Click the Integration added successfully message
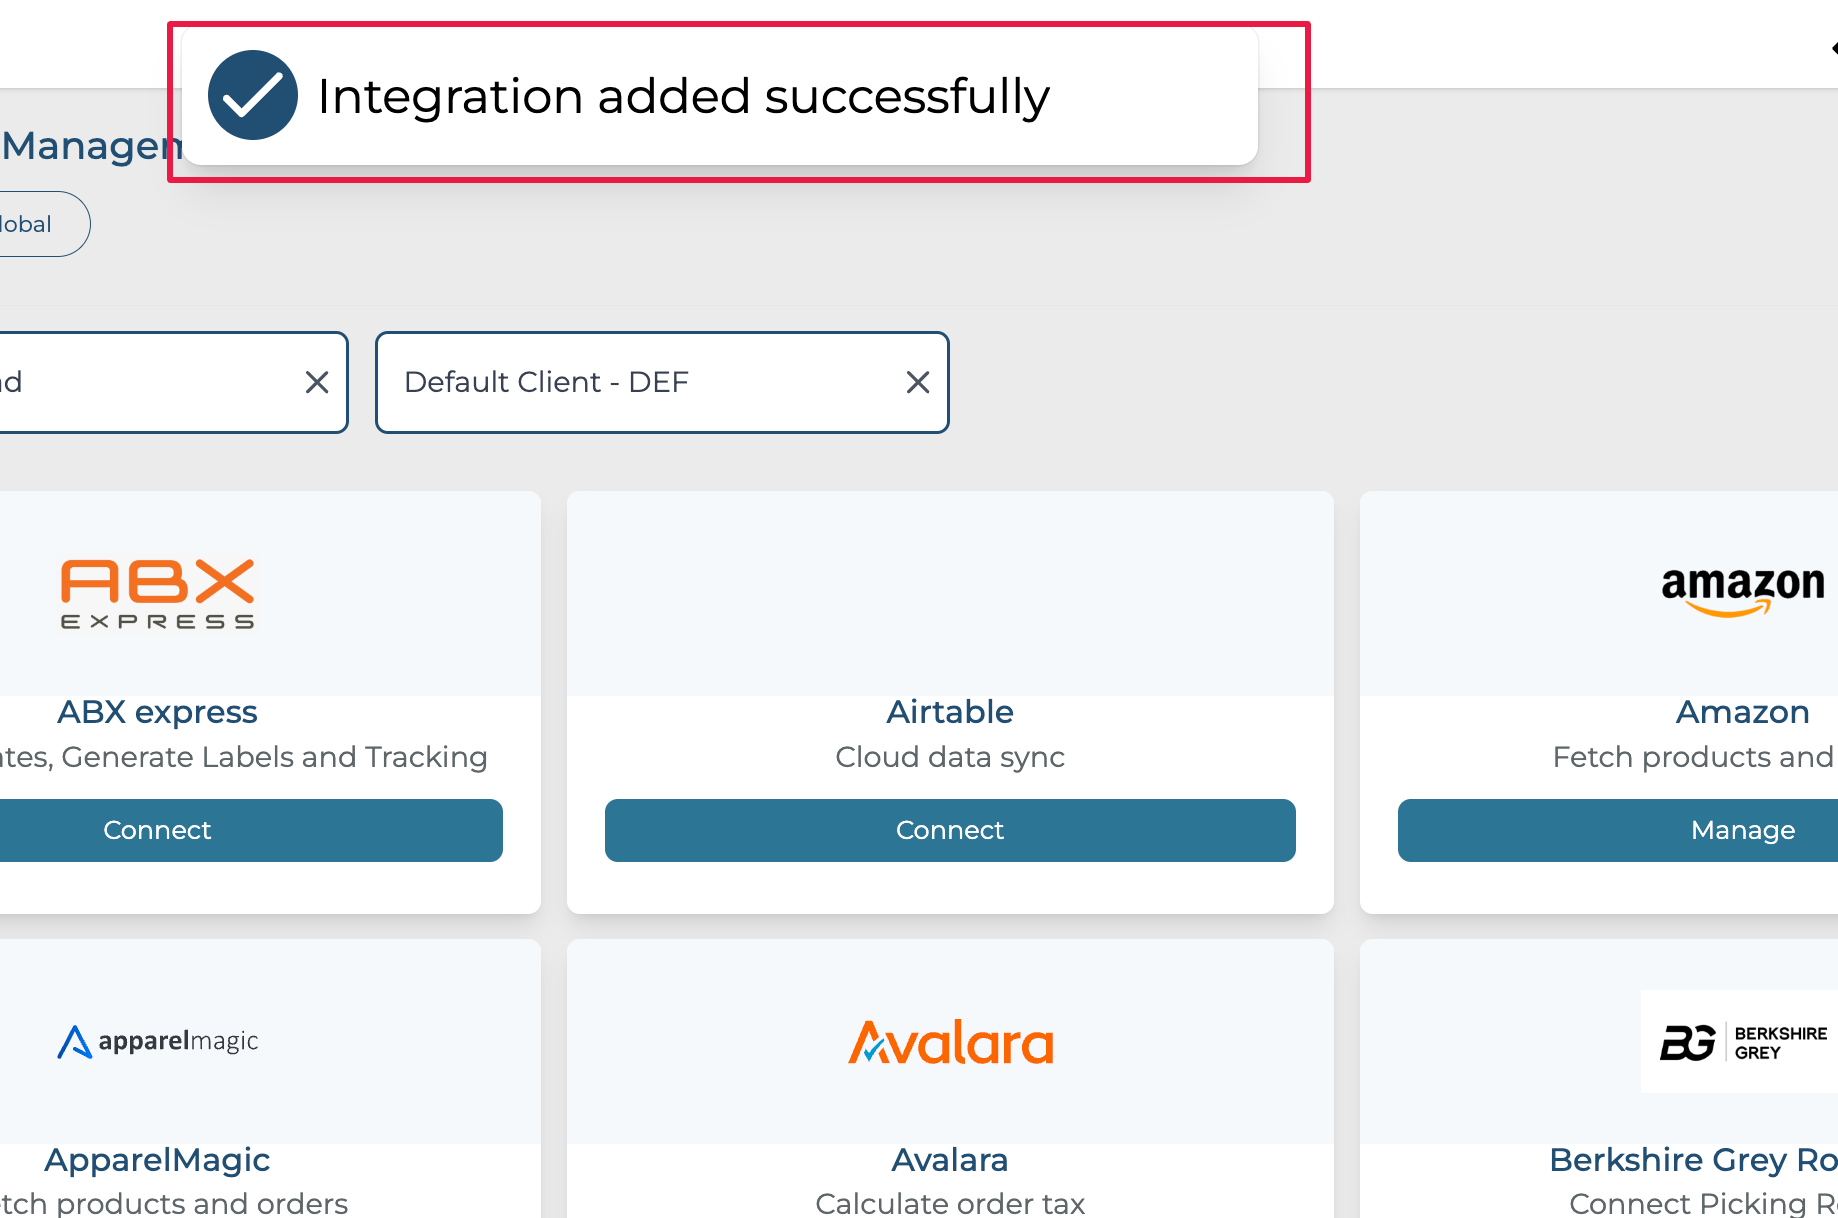 click(x=683, y=97)
